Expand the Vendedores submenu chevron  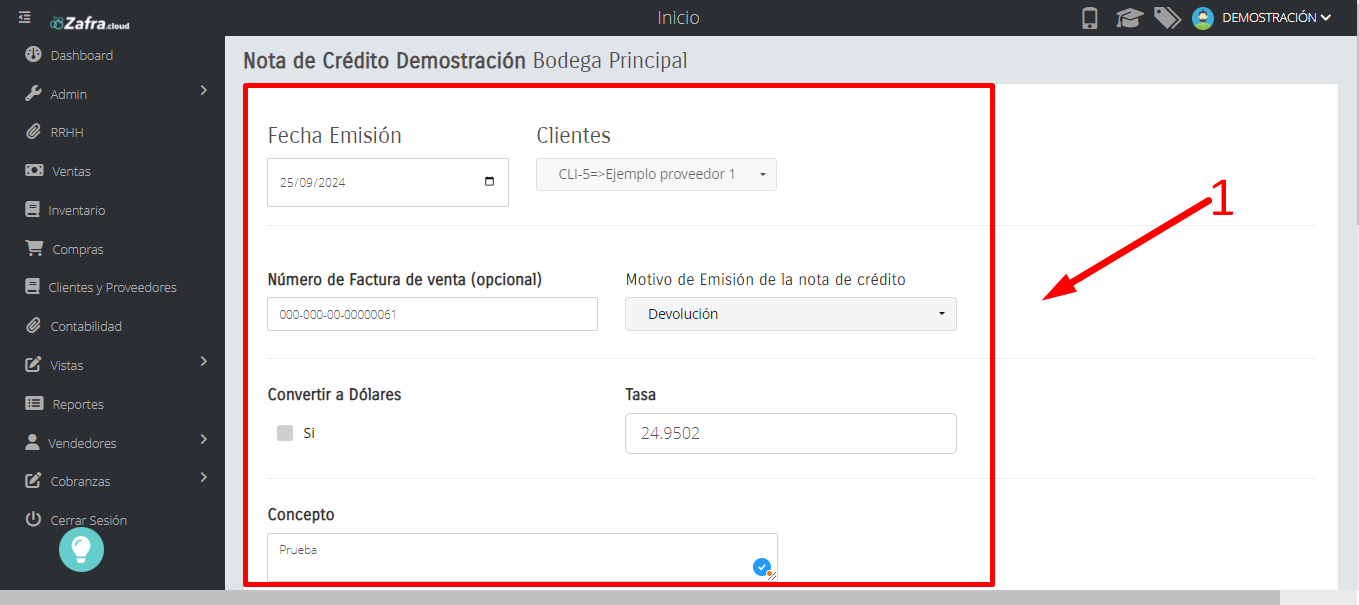pos(203,438)
